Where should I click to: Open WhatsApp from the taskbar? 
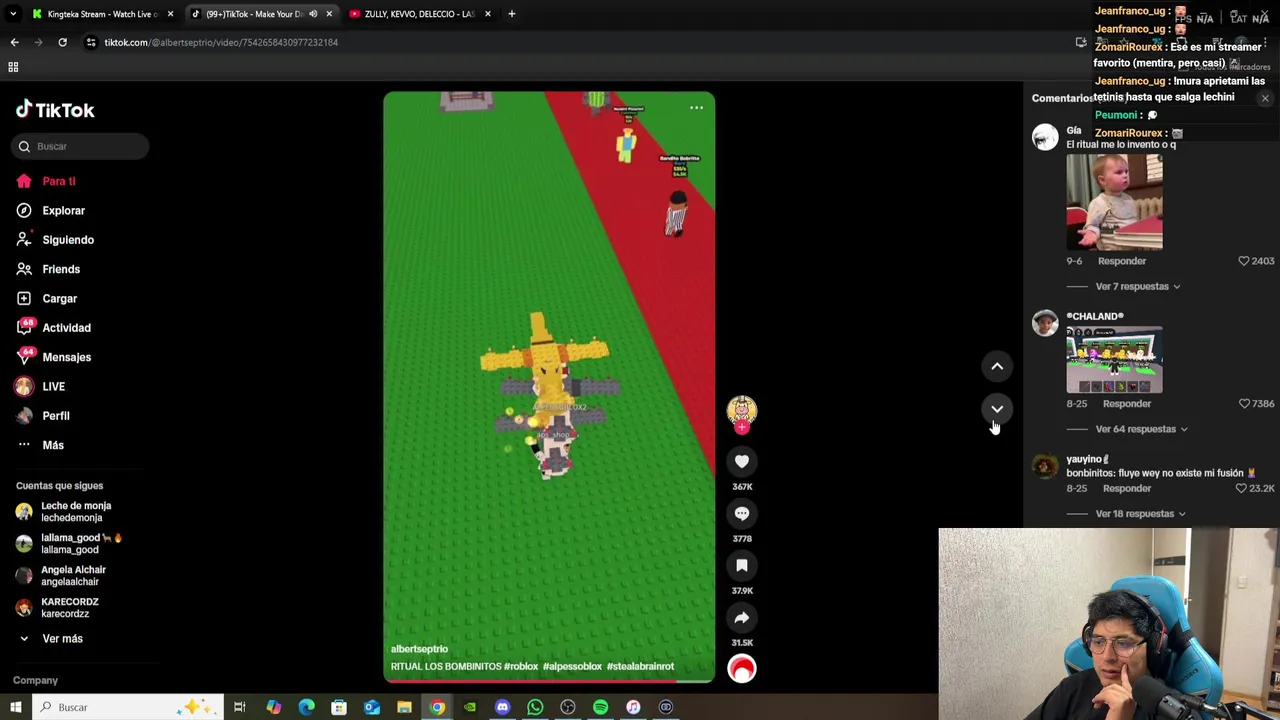click(x=535, y=707)
